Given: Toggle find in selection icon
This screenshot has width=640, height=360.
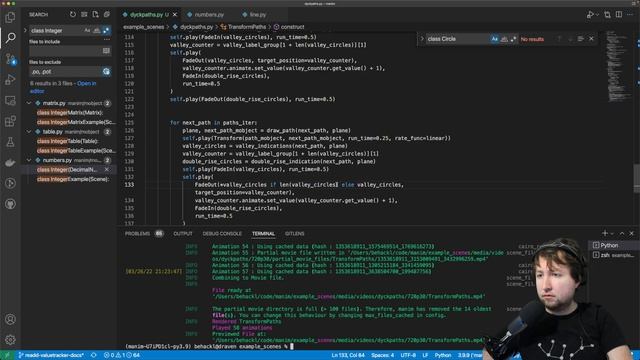Looking at the screenshot, I should 580,39.
